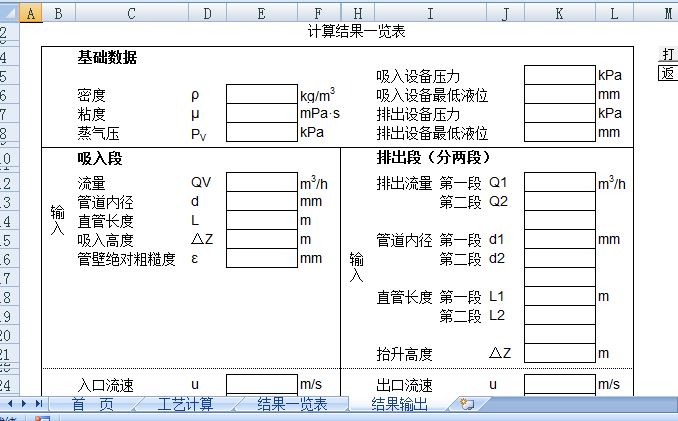The width and height of the screenshot is (678, 421).
Task: Click the 基础数据 section heading
Action: point(107,57)
